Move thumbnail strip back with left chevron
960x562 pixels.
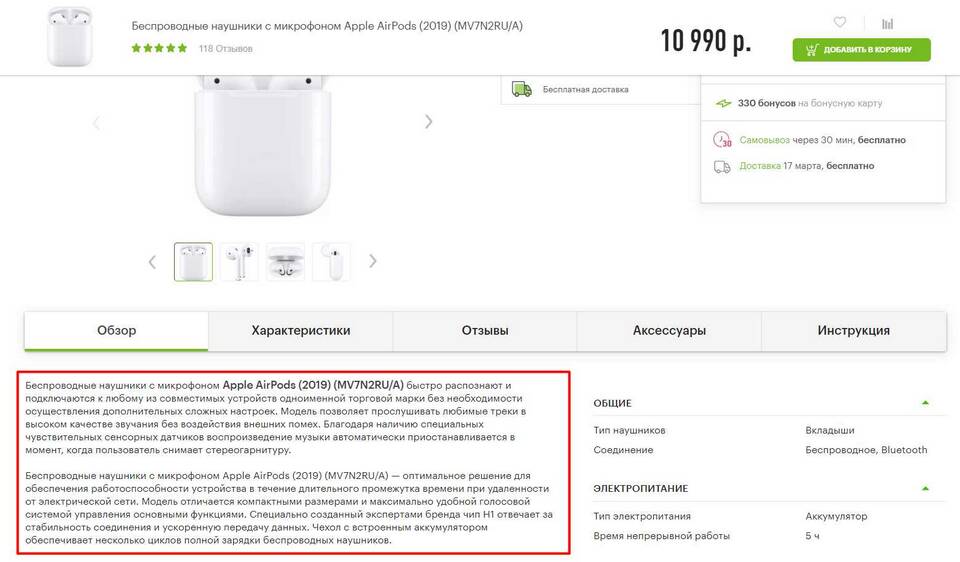(152, 262)
